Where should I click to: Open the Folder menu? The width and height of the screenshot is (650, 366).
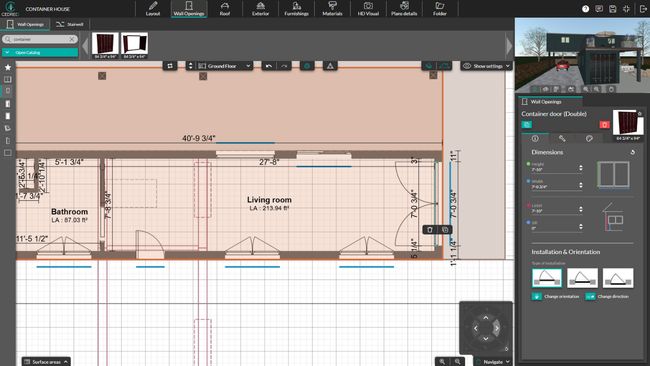pyautogui.click(x=440, y=9)
